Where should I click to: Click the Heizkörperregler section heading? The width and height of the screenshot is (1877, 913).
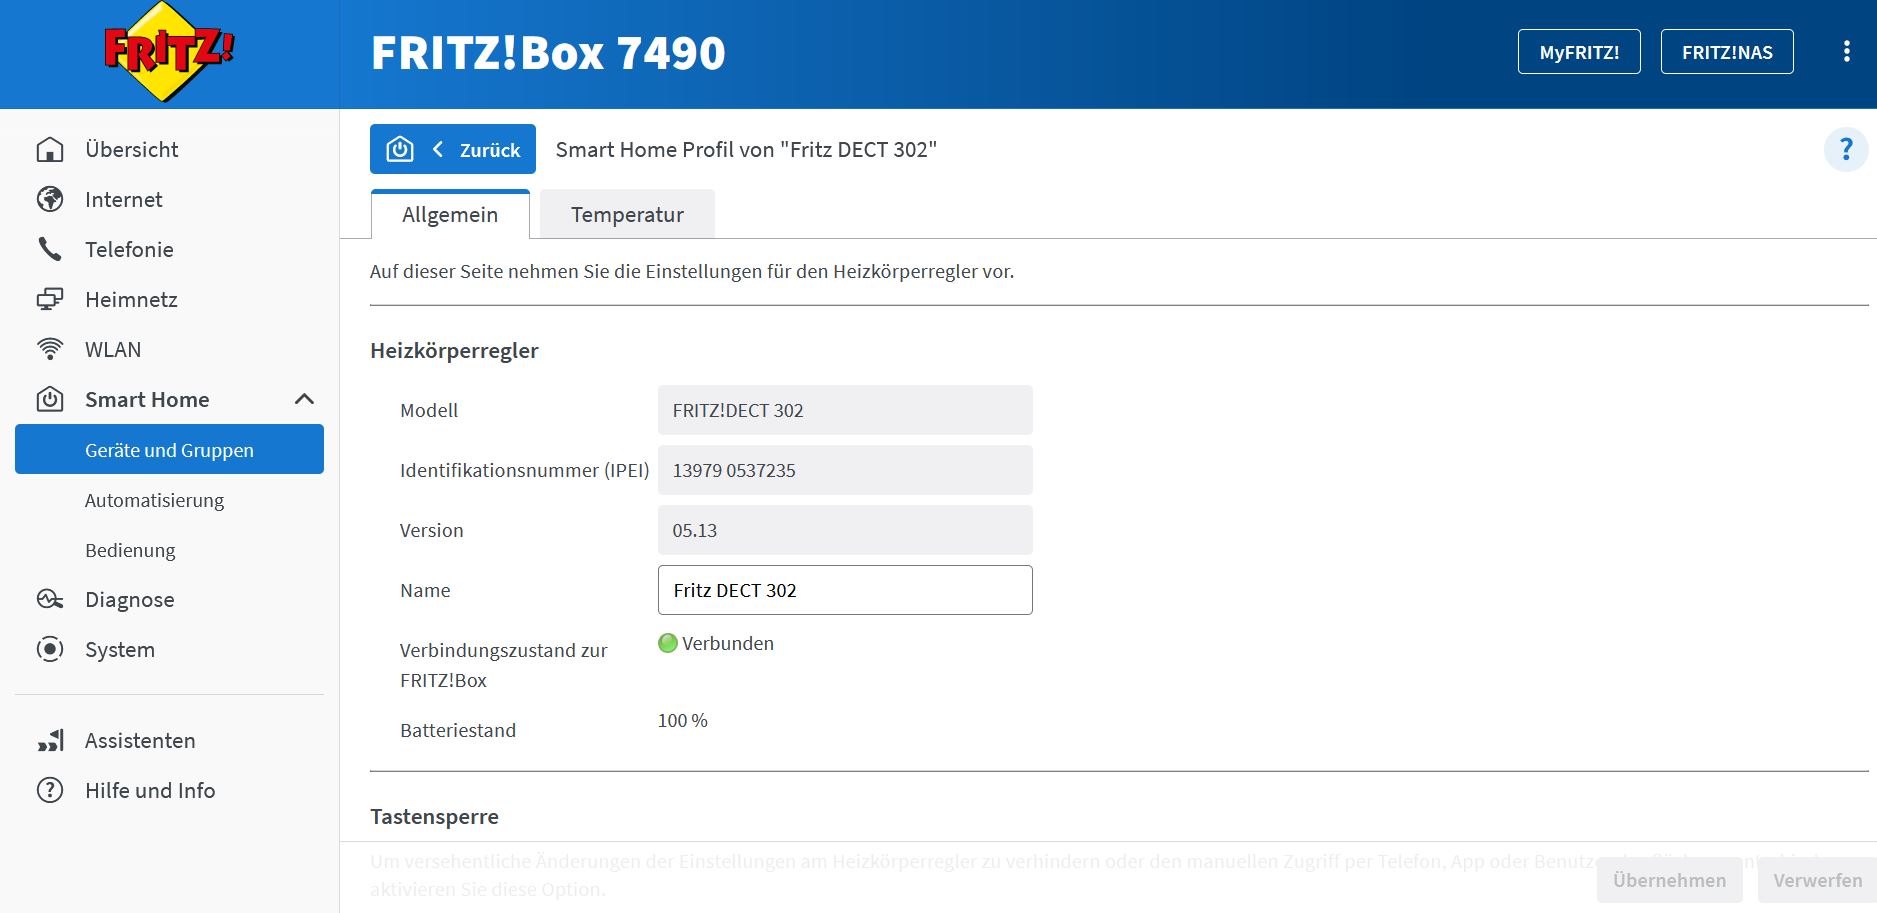click(x=454, y=350)
